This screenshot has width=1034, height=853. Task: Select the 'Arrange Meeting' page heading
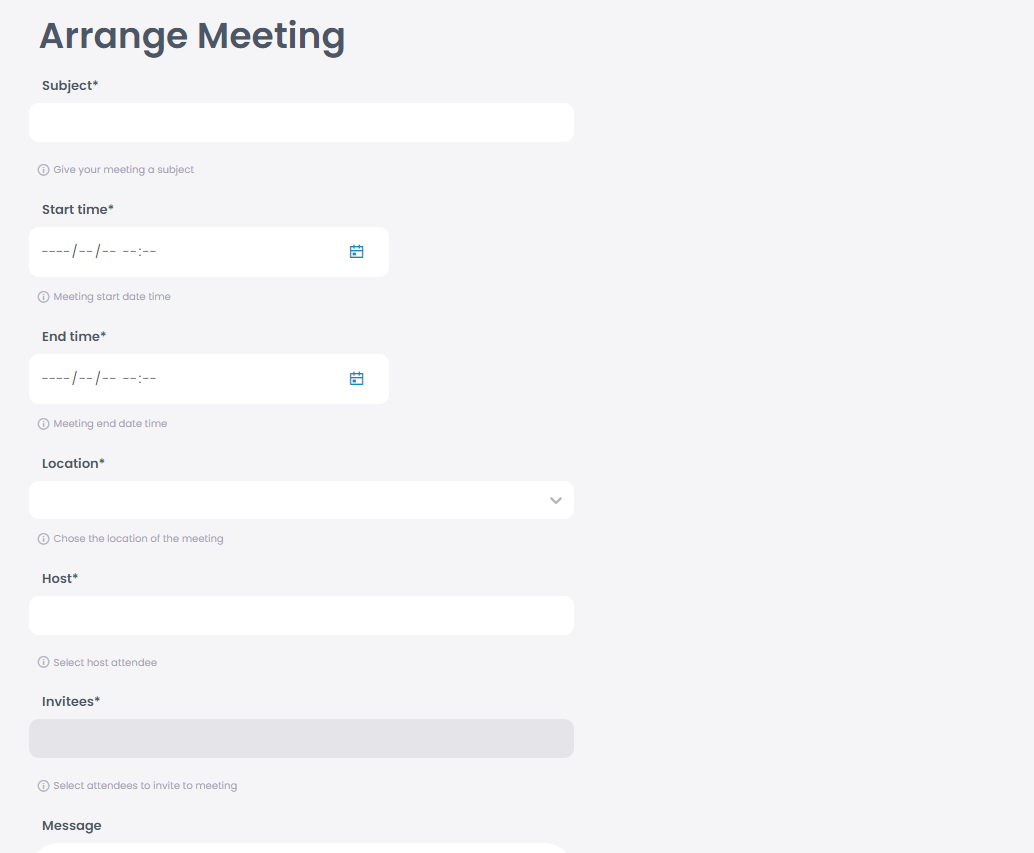click(x=191, y=35)
